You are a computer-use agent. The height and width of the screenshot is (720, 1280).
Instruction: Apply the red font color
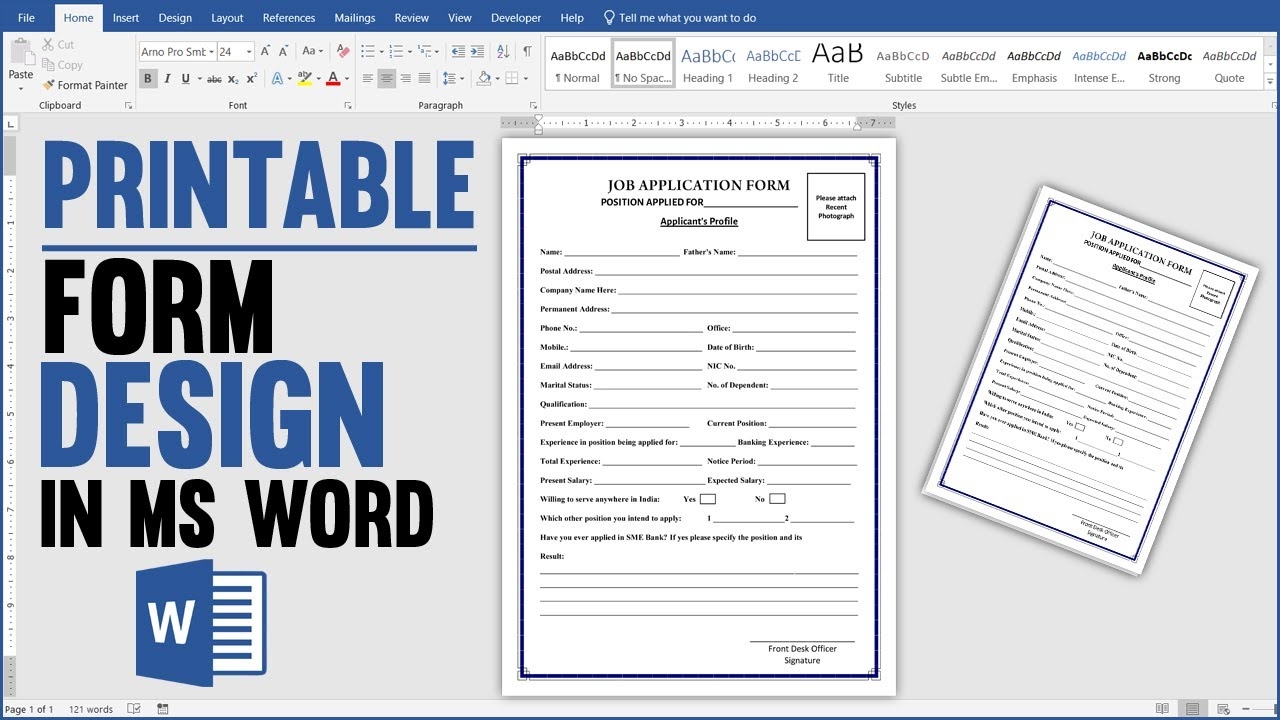[333, 79]
